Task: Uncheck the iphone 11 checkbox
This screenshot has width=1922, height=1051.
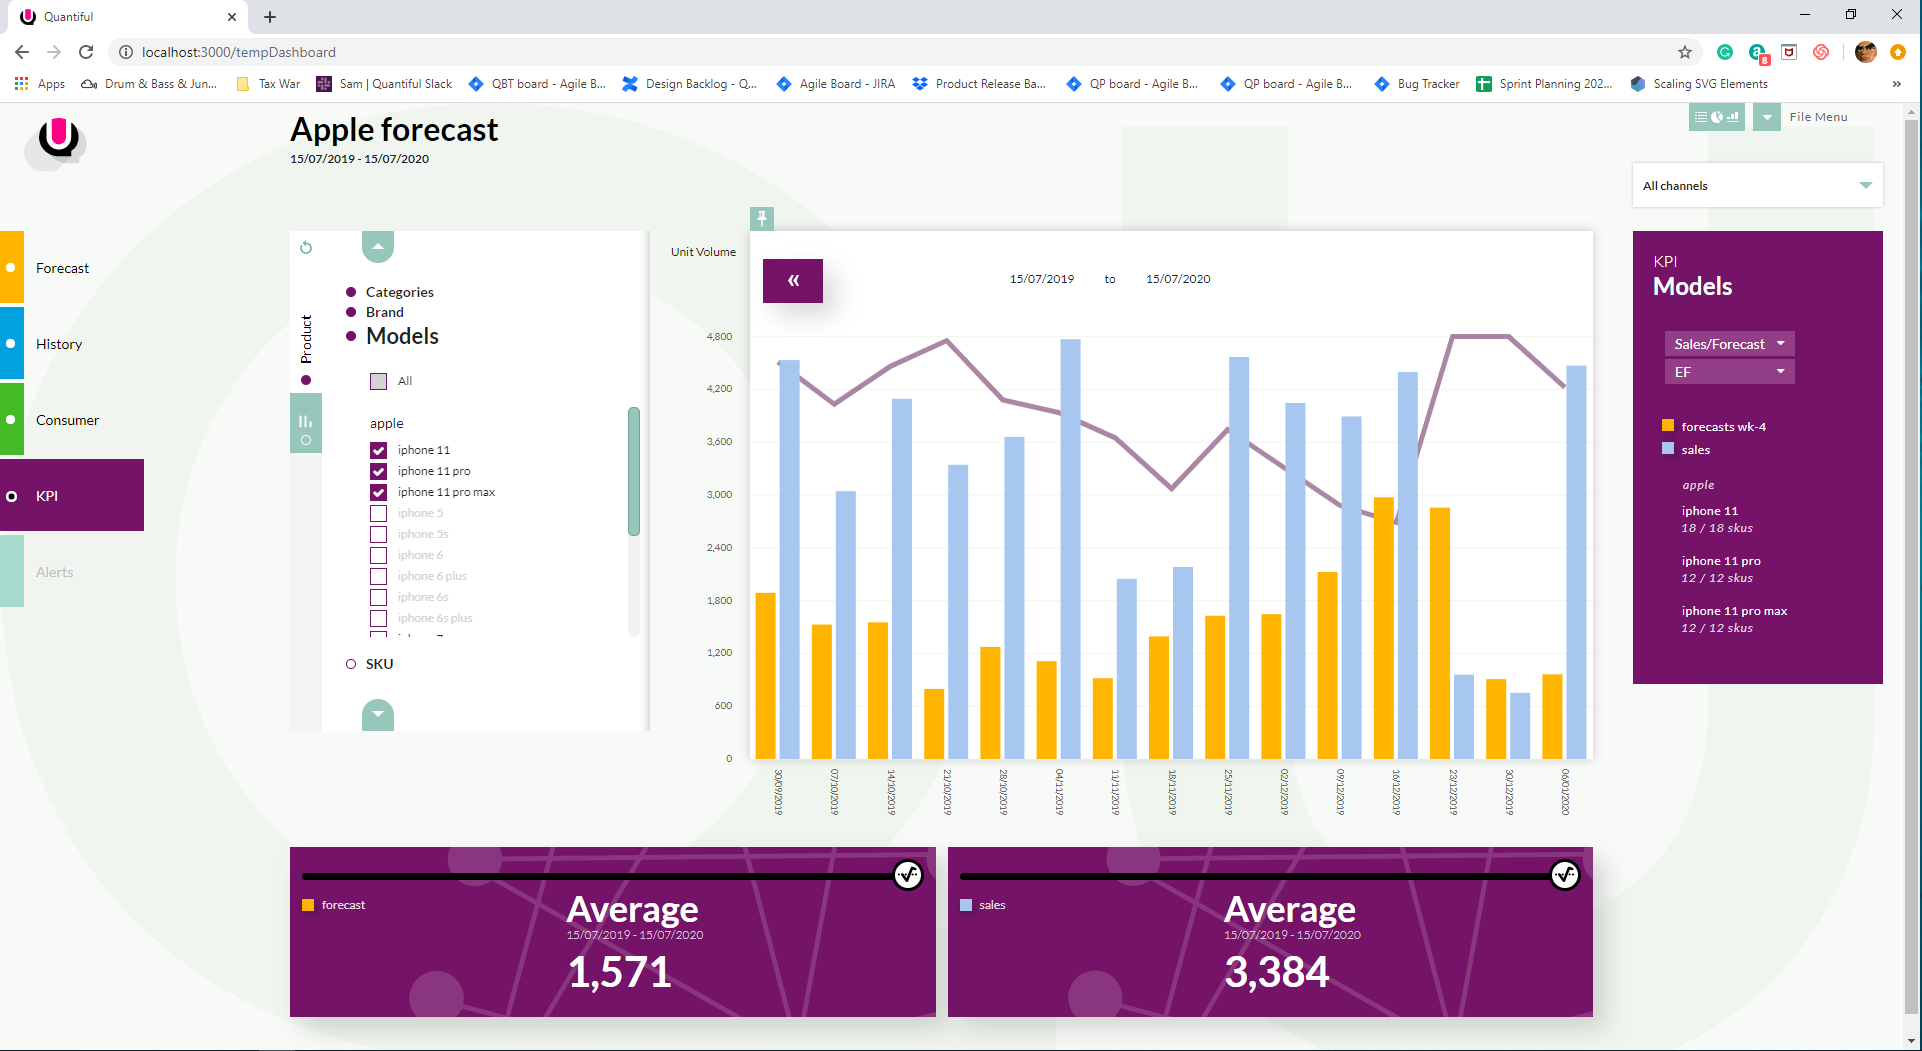Action: click(x=378, y=450)
